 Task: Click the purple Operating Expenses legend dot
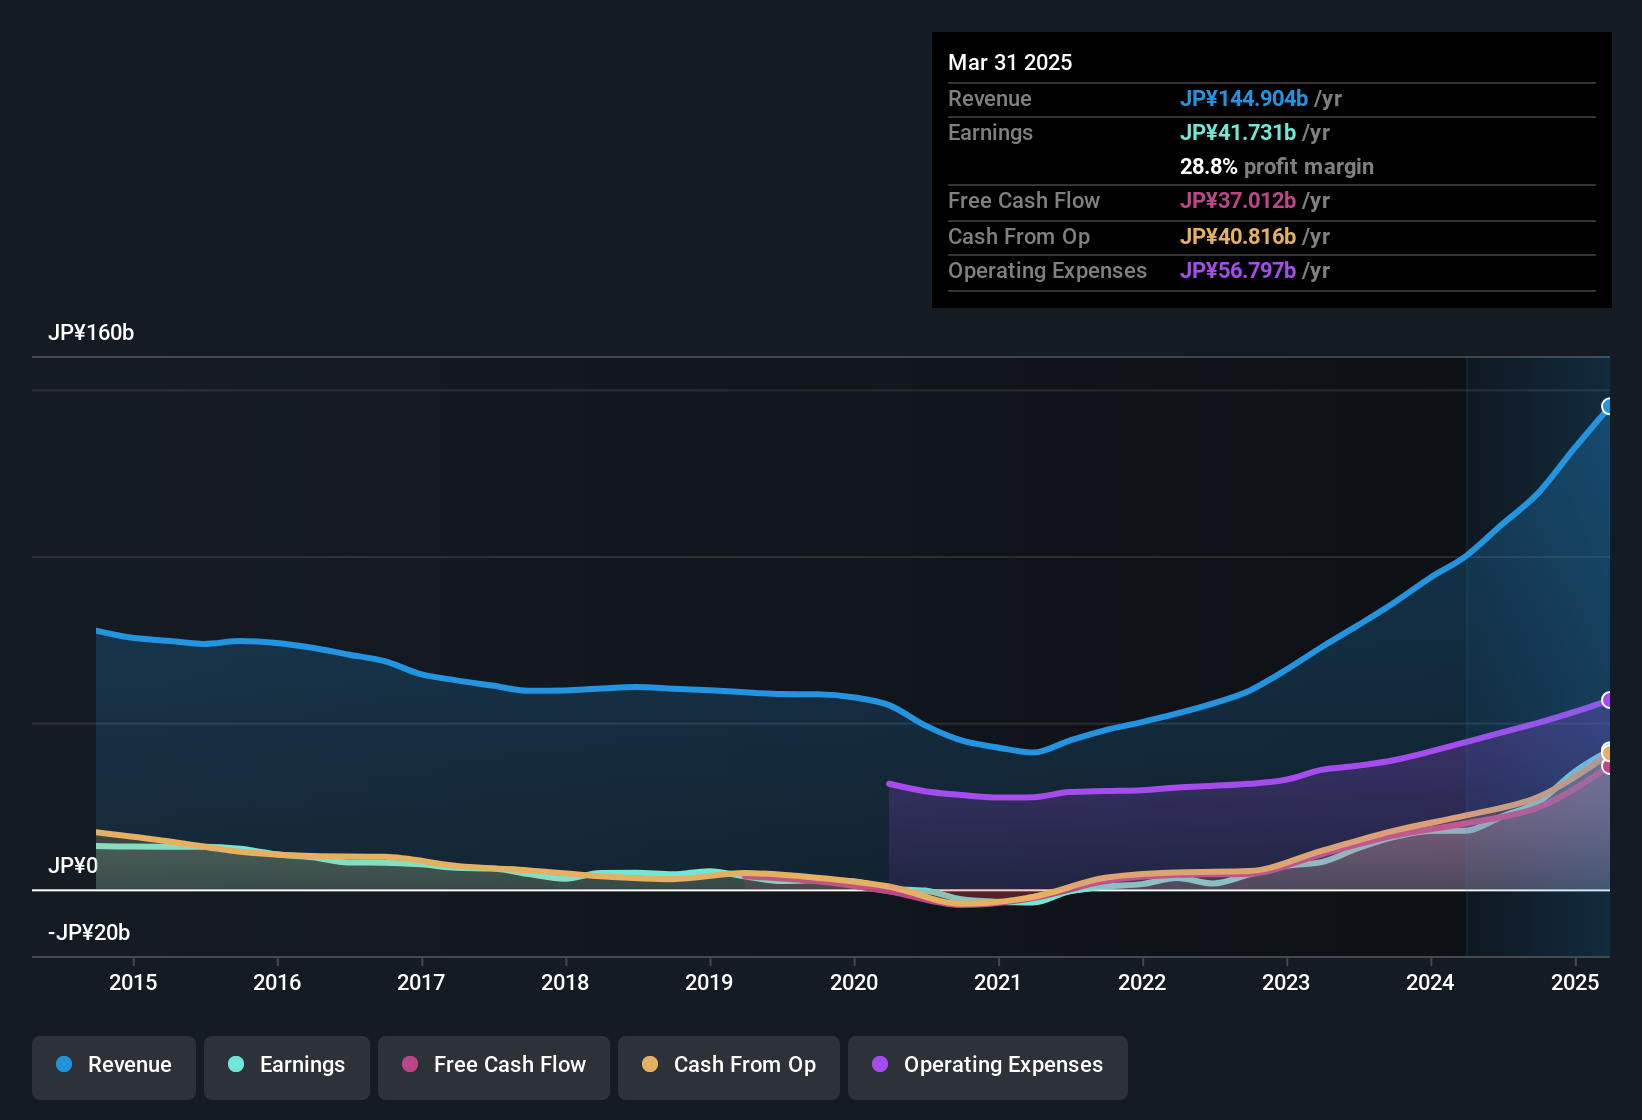tap(880, 1064)
